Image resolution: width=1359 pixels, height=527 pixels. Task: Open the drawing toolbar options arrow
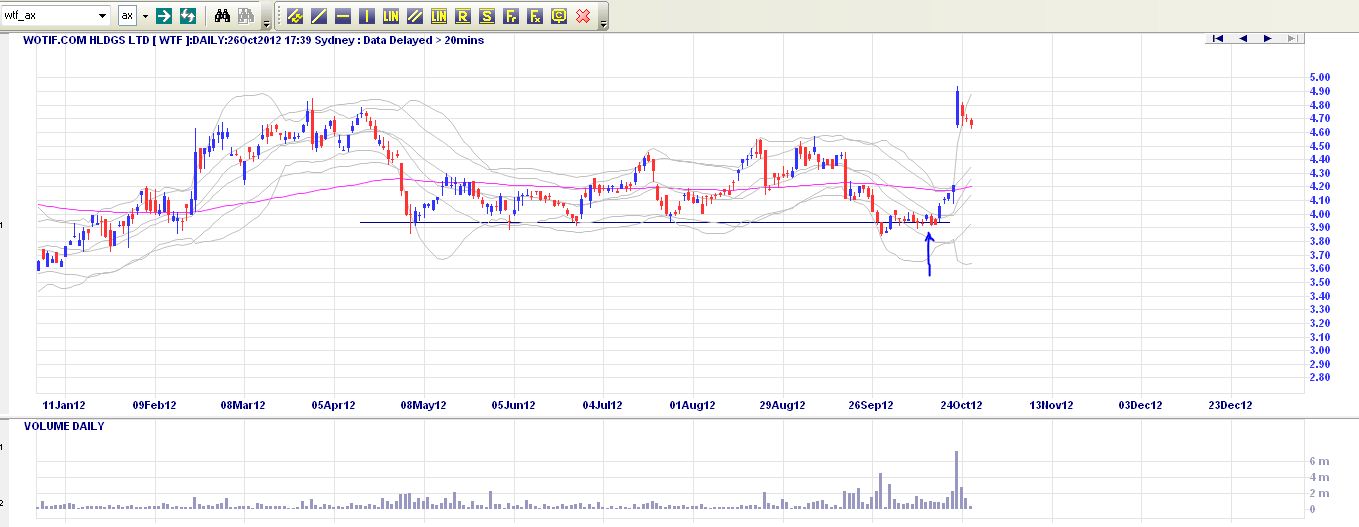pyautogui.click(x=603, y=23)
